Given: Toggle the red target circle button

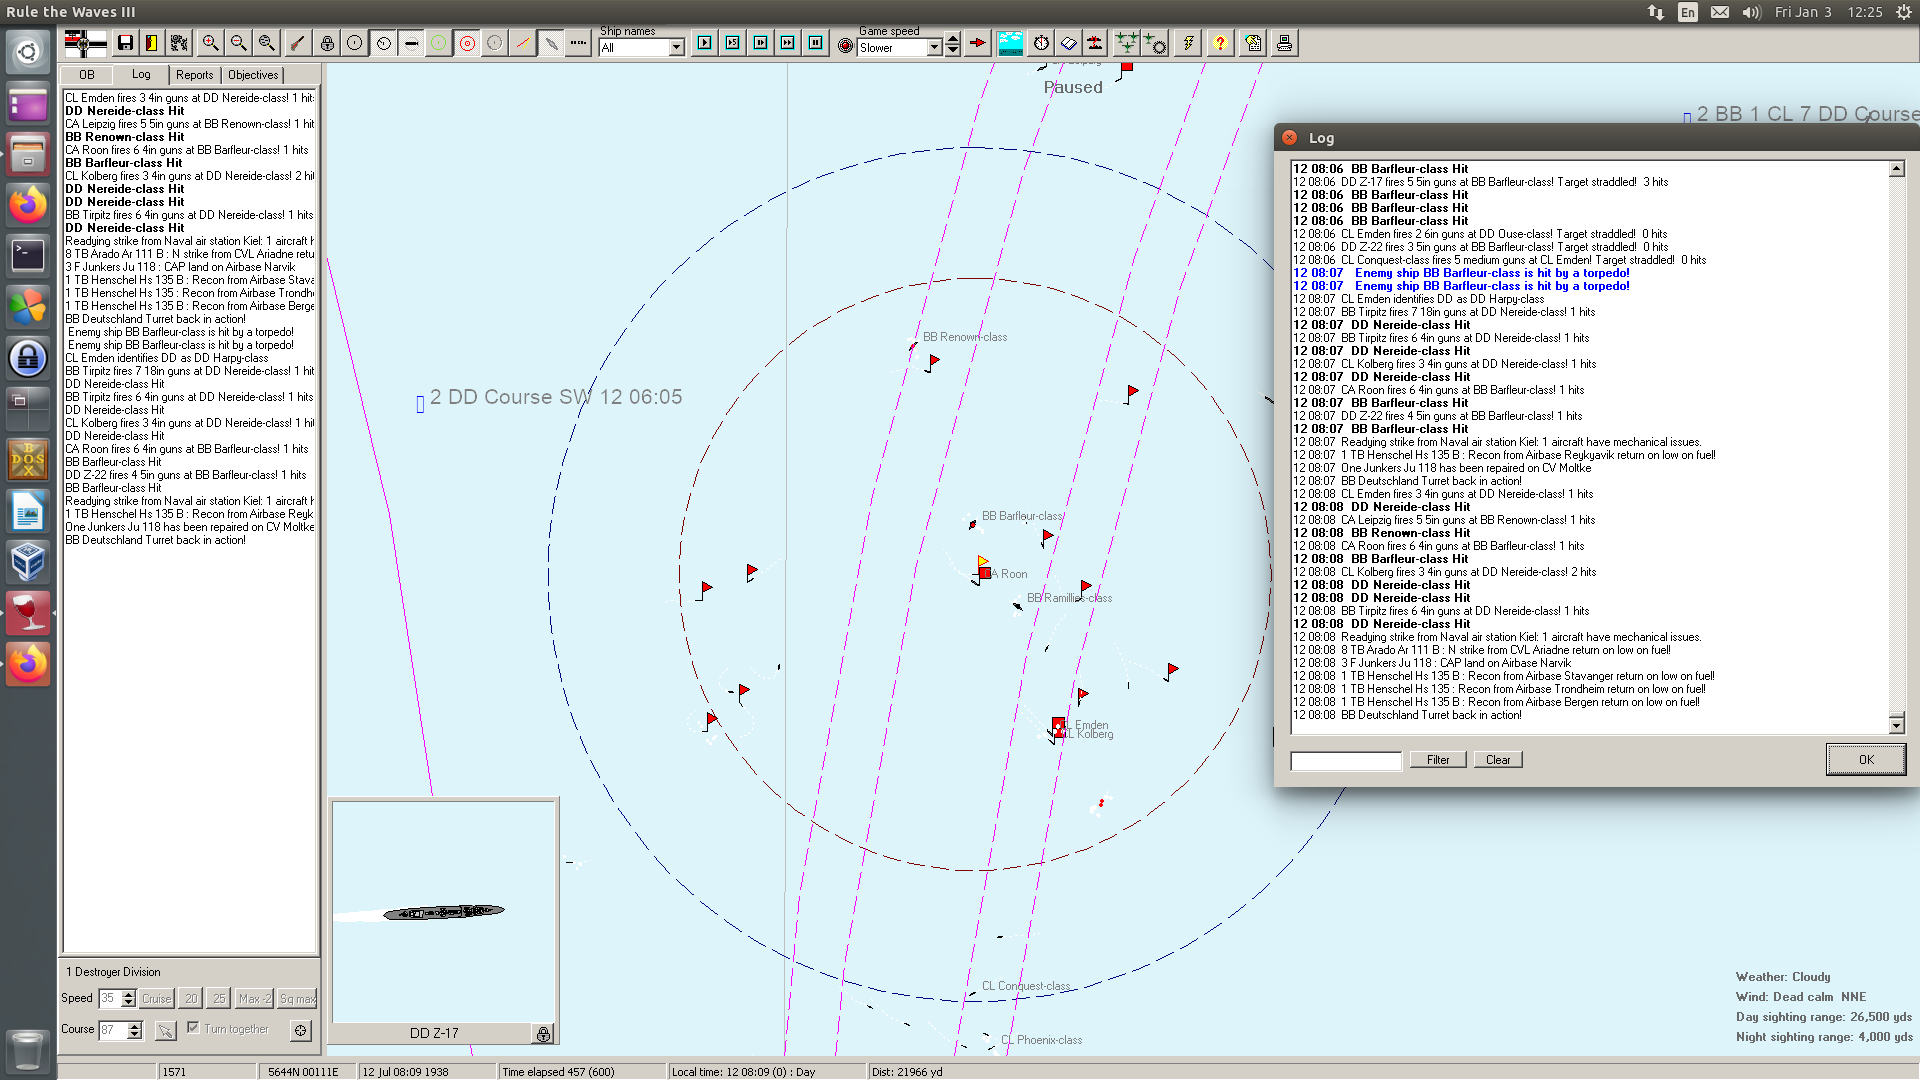Looking at the screenshot, I should (467, 43).
